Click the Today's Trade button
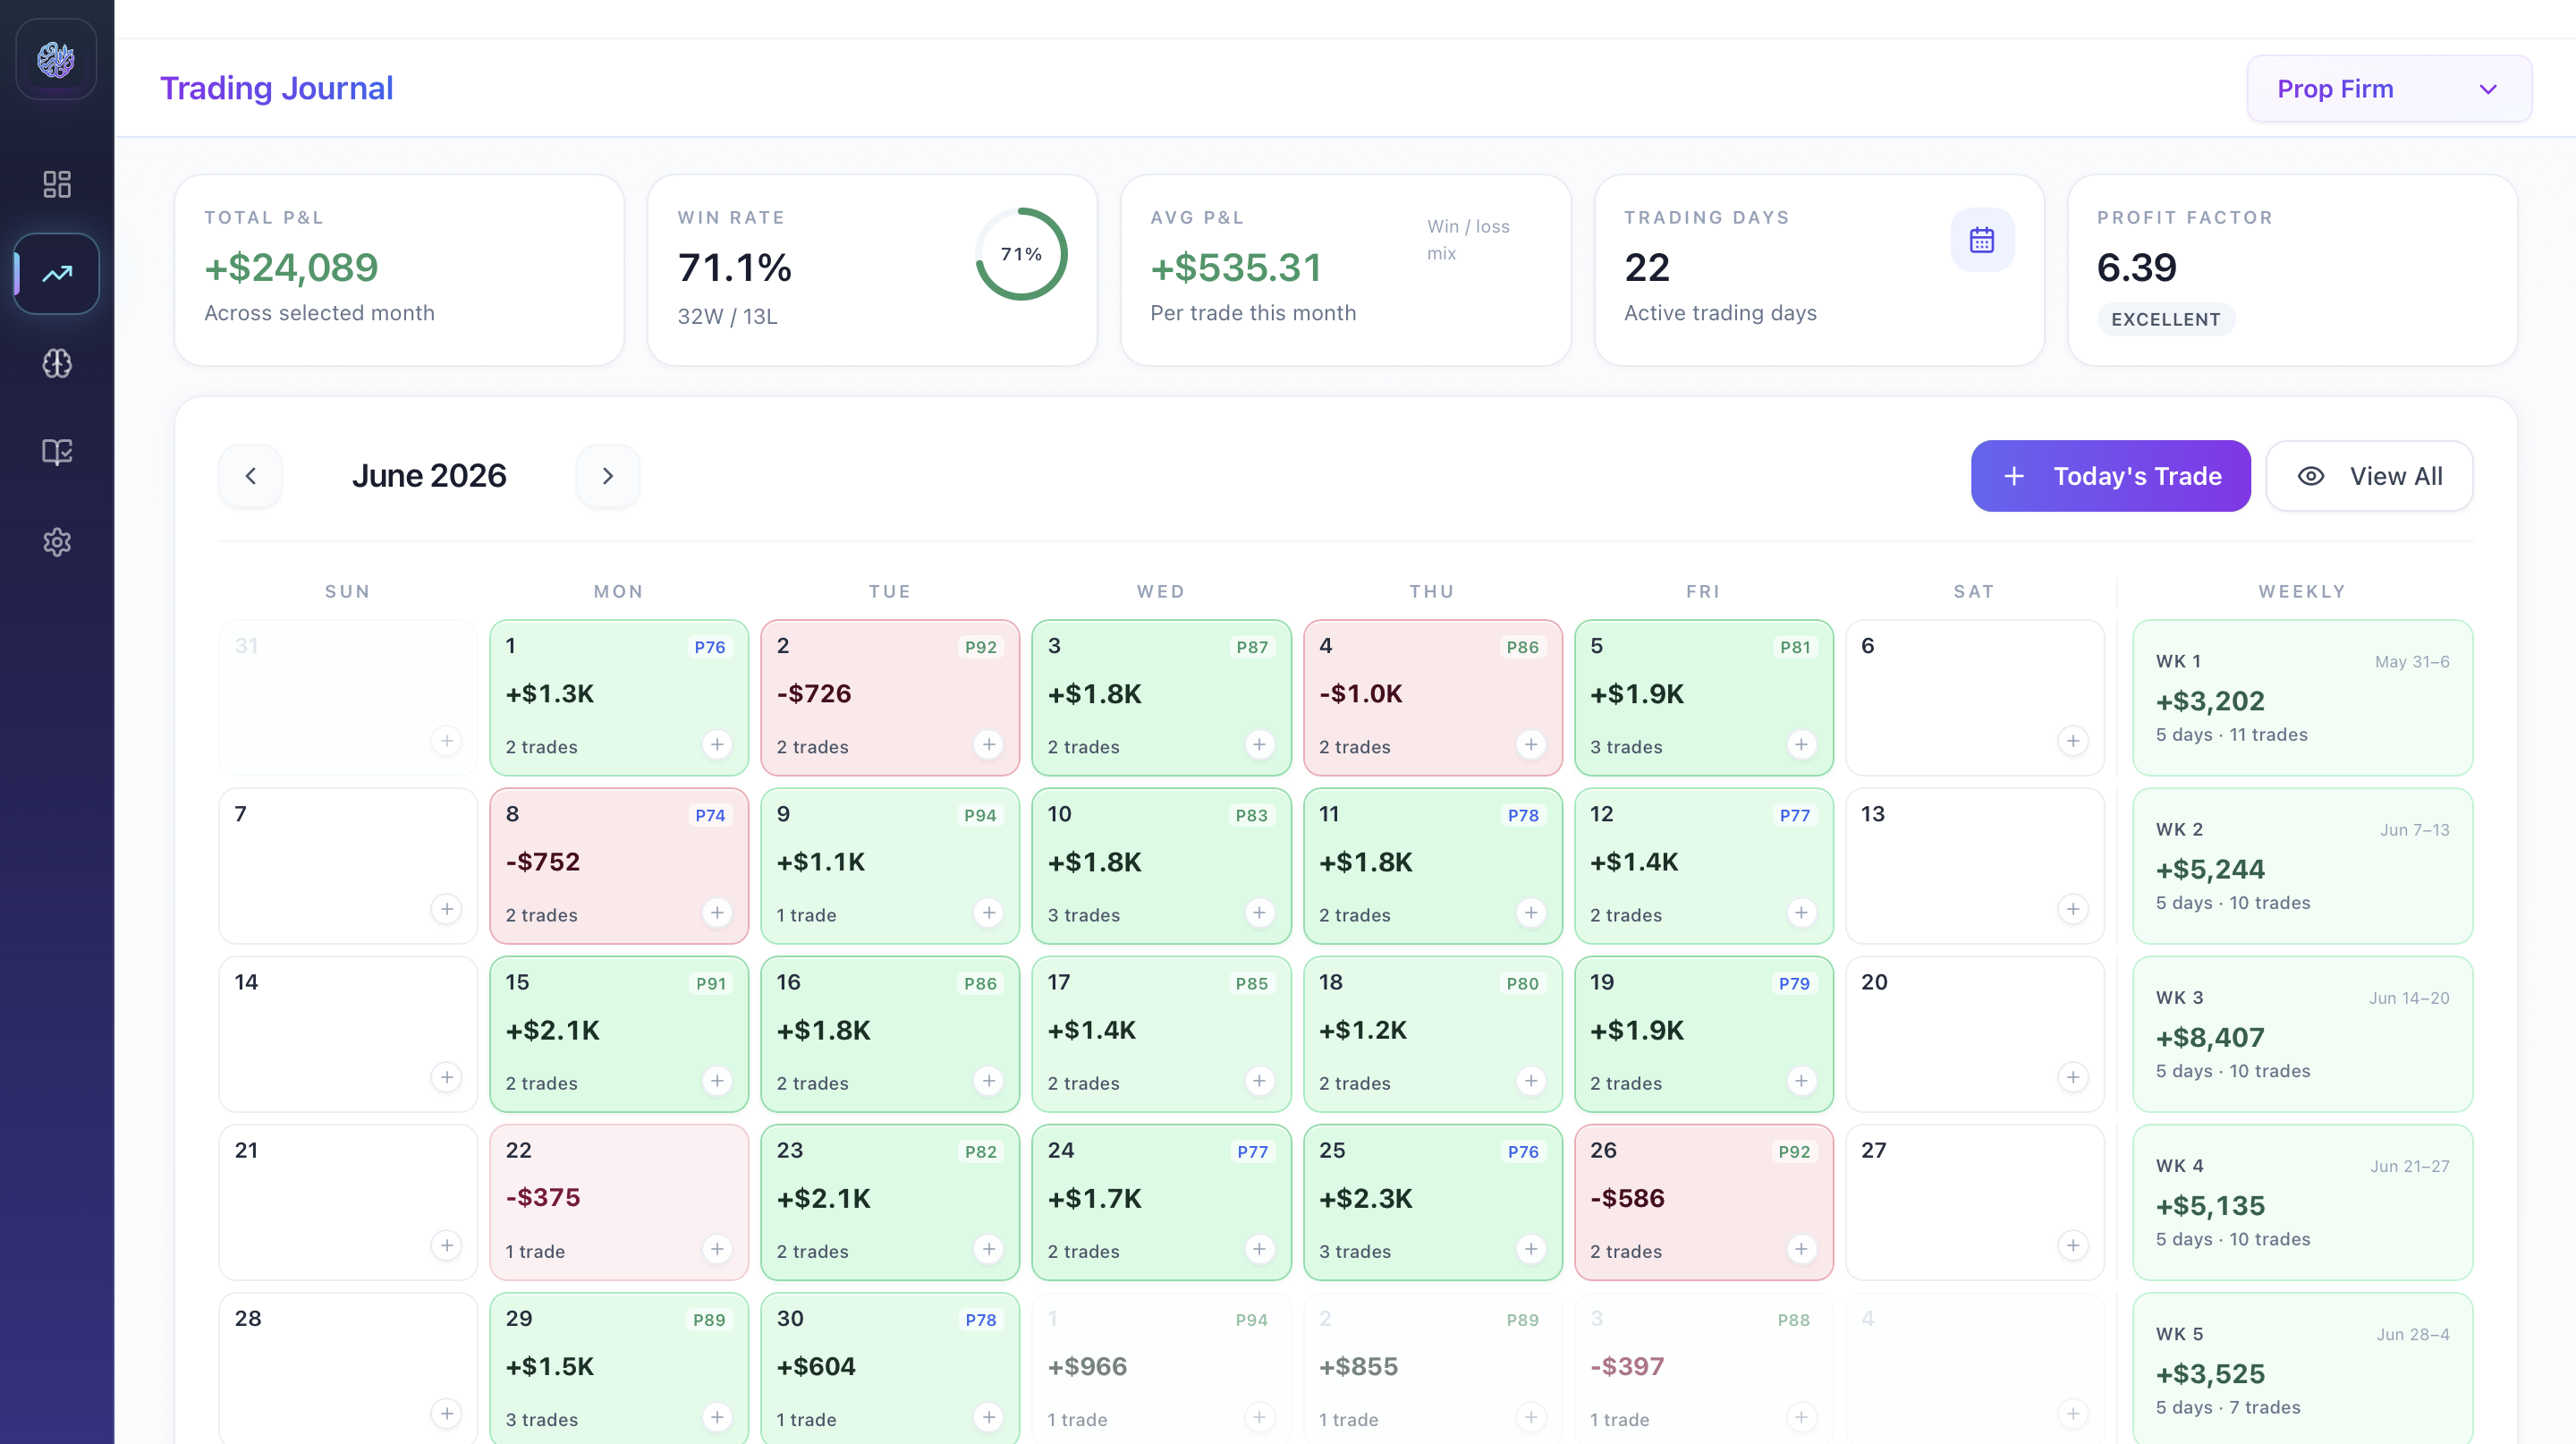Viewport: 2576px width, 1444px height. coord(2110,476)
